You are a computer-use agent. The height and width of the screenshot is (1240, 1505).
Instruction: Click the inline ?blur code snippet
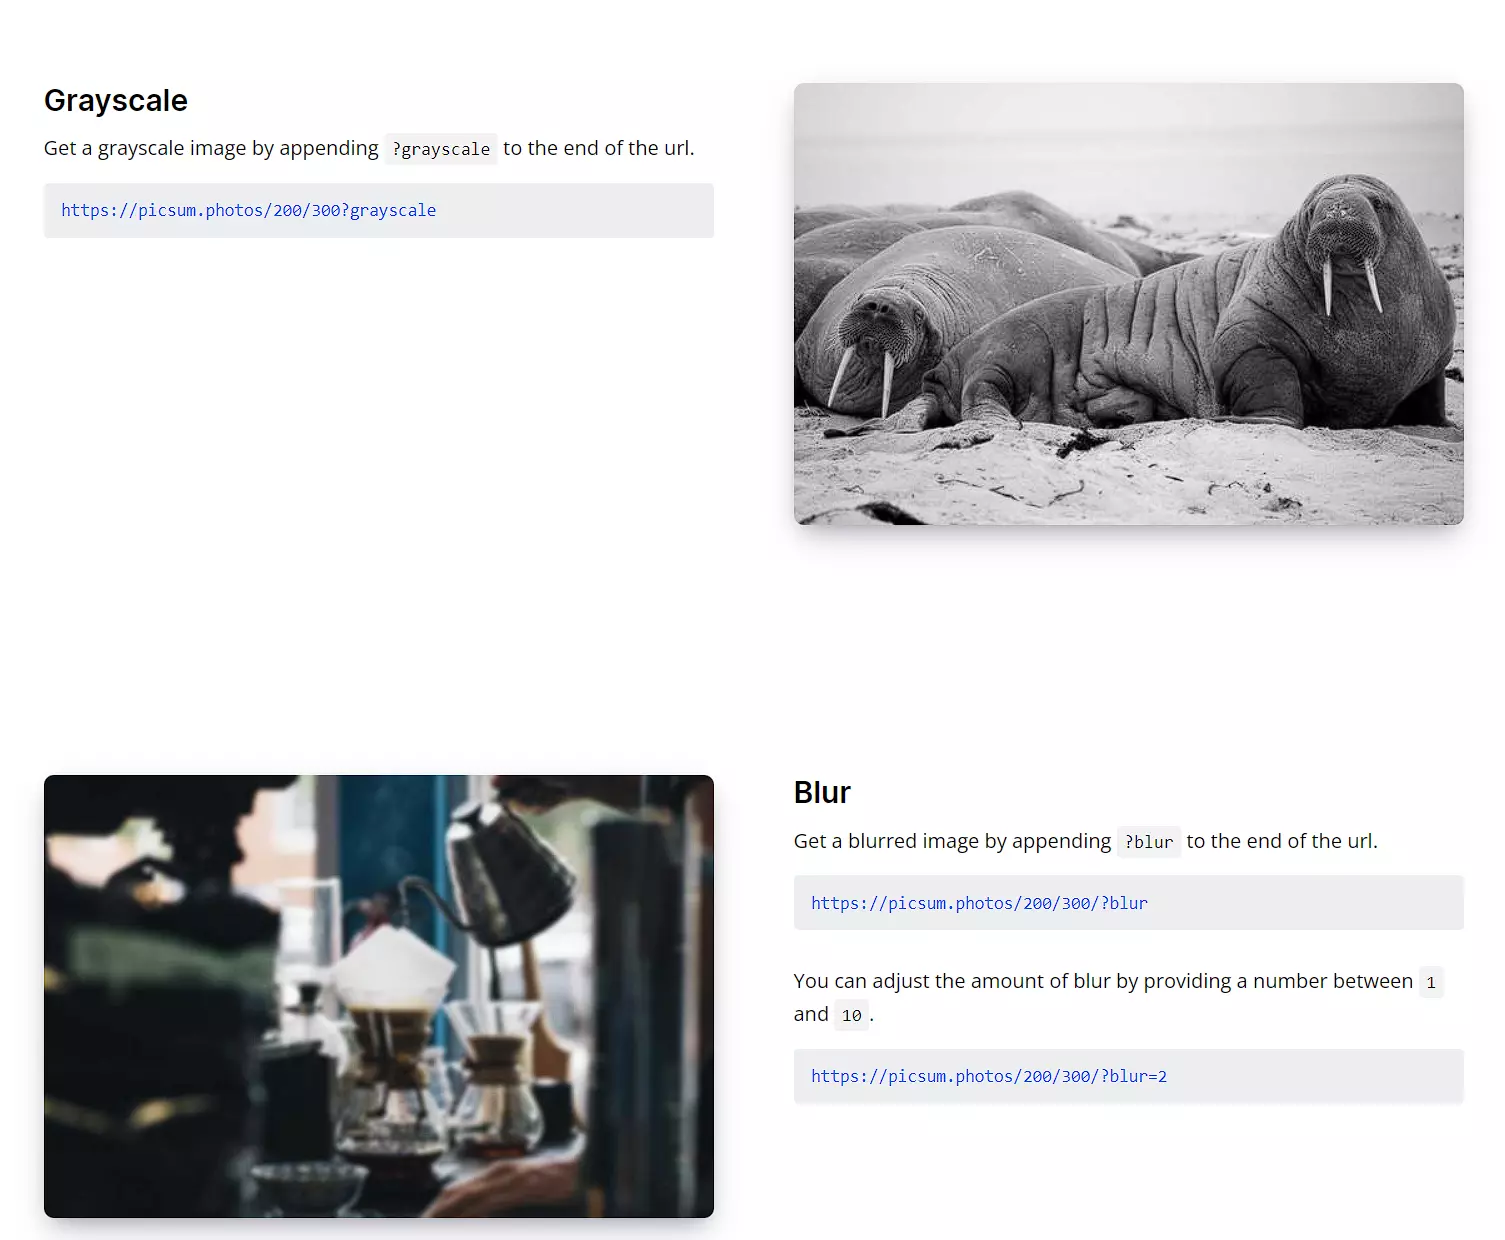1149,842
